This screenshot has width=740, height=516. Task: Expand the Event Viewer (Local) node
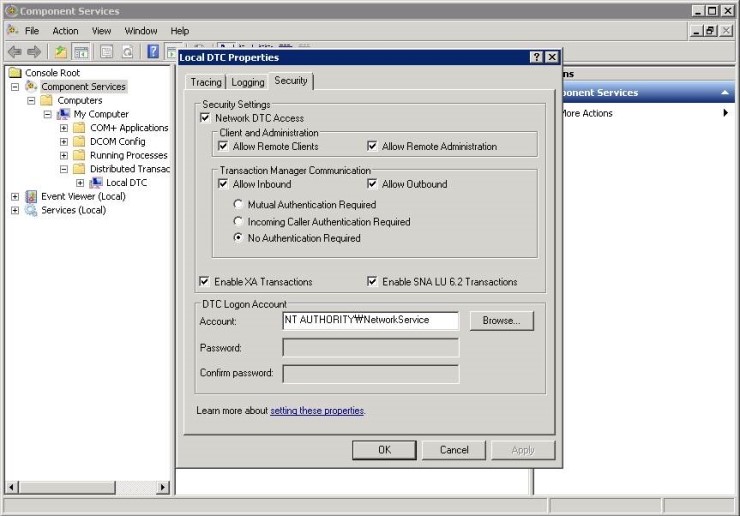click(15, 196)
